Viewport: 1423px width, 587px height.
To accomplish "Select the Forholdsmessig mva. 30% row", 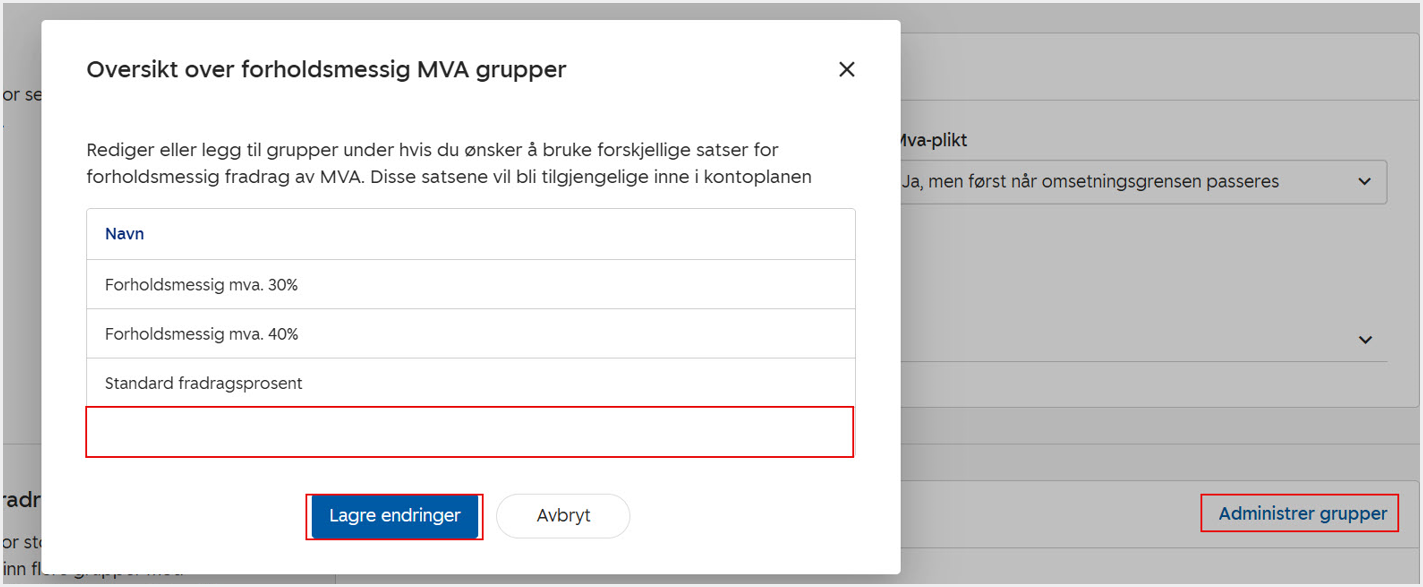I will pyautogui.click(x=470, y=285).
